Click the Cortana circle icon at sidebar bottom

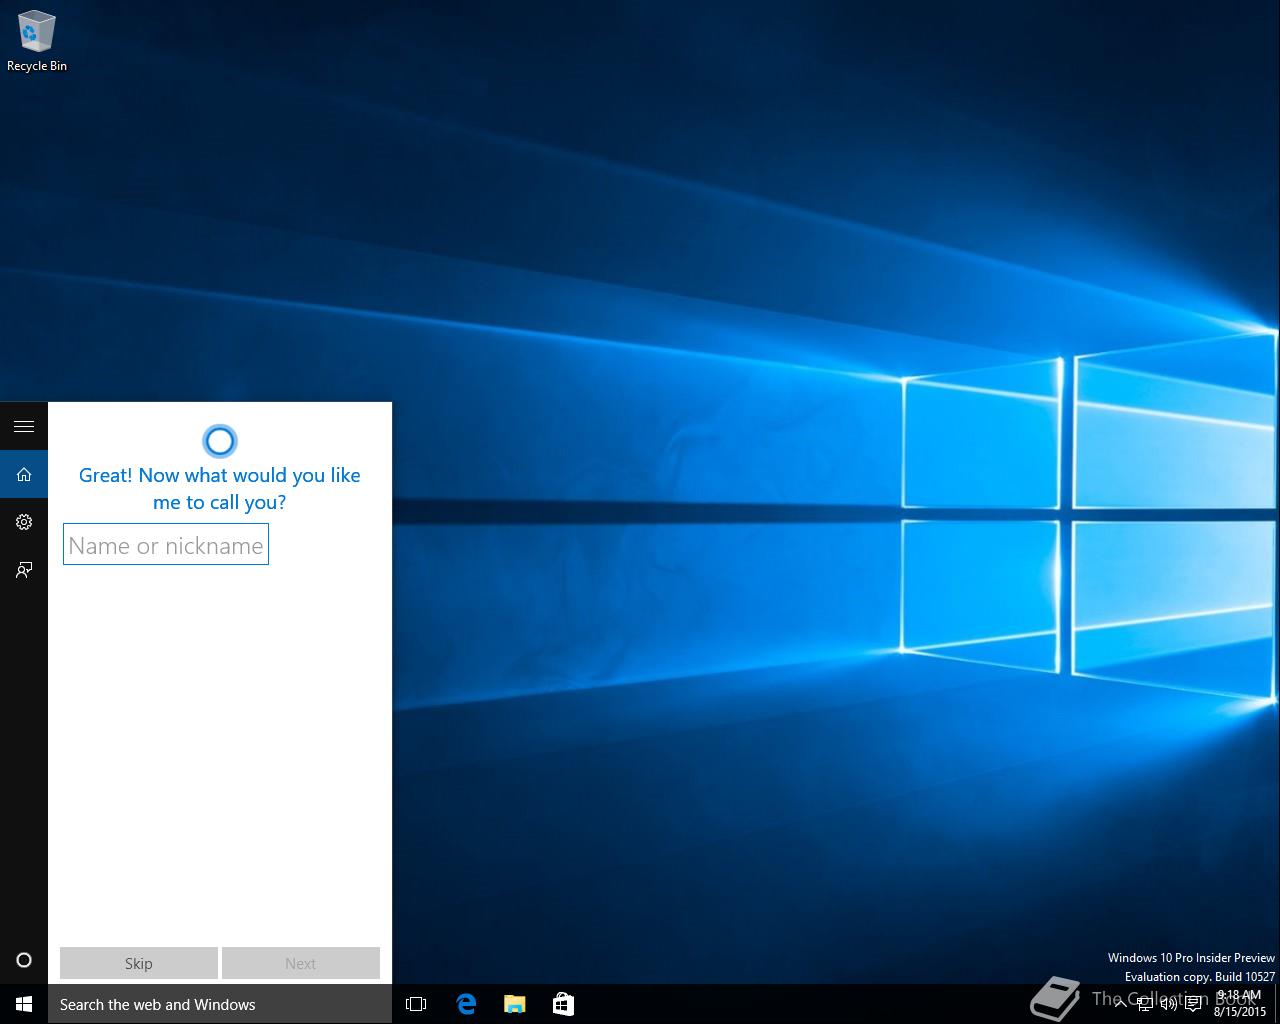tap(24, 960)
